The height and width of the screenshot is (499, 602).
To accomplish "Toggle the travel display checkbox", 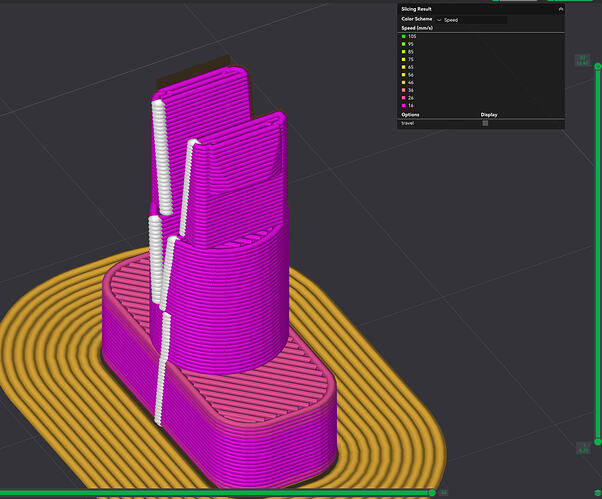I will (x=485, y=123).
